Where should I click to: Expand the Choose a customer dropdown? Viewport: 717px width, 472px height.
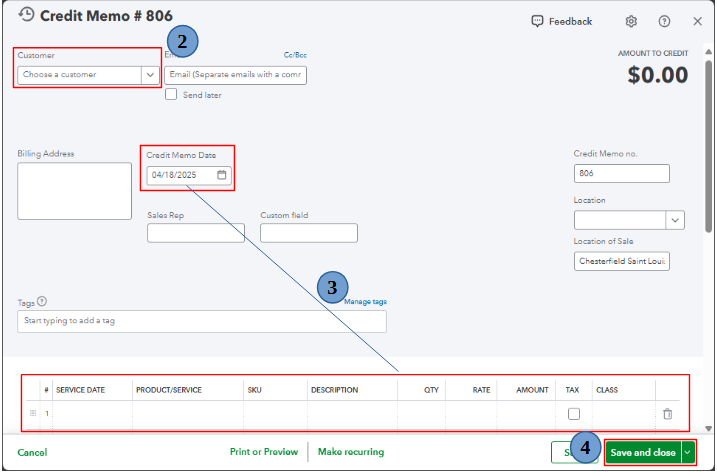[150, 75]
